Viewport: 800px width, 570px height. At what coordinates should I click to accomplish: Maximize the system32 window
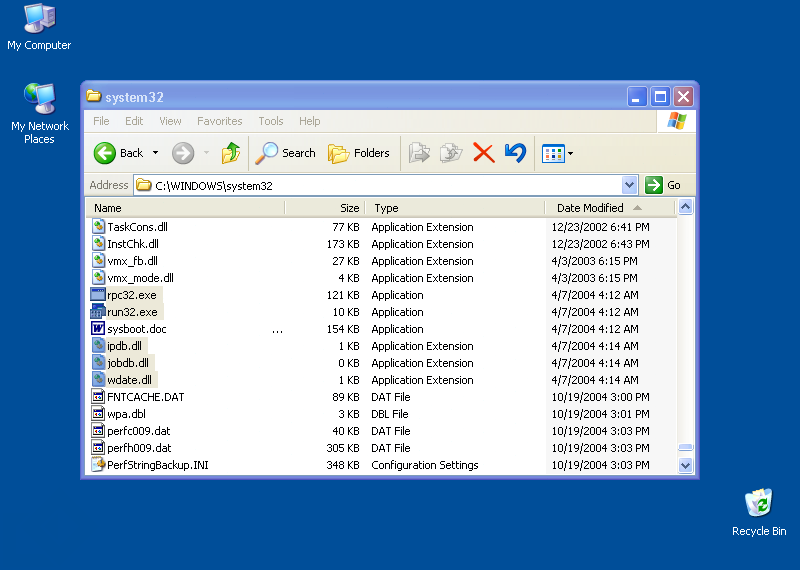point(660,96)
